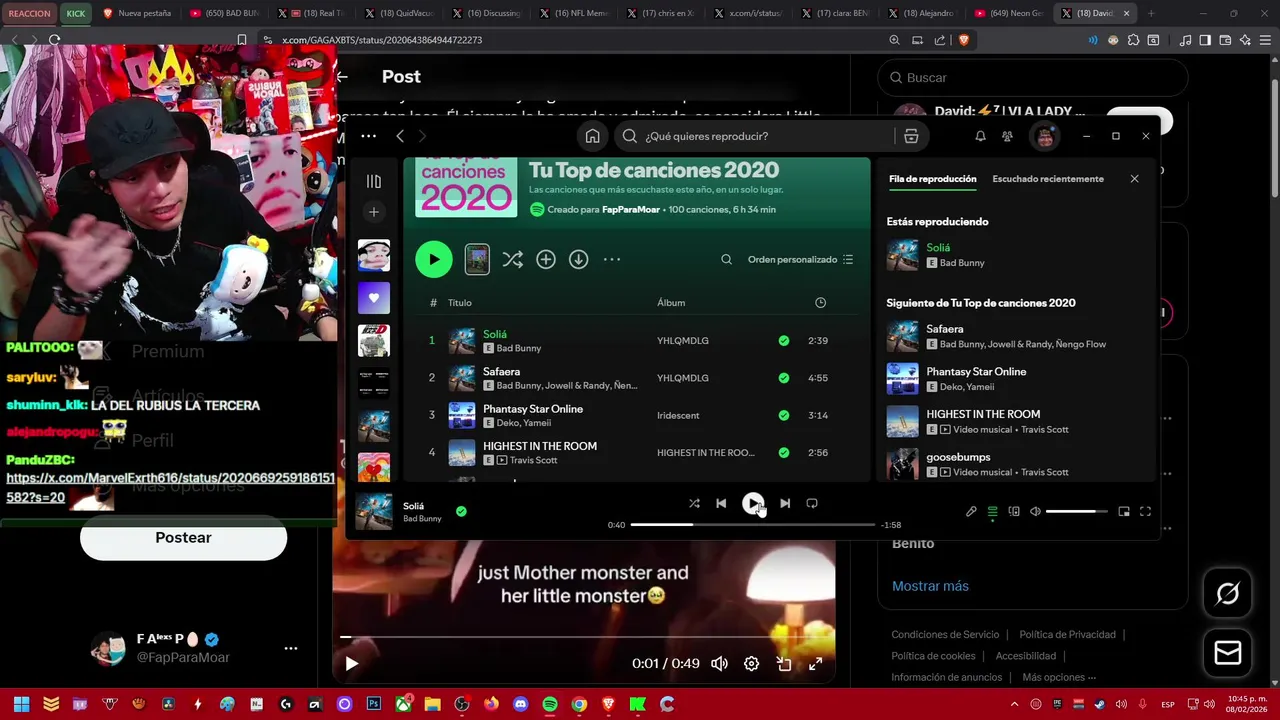Open Spotify friend activity icon
Screen dimensions: 1280x720
pos(1007,136)
